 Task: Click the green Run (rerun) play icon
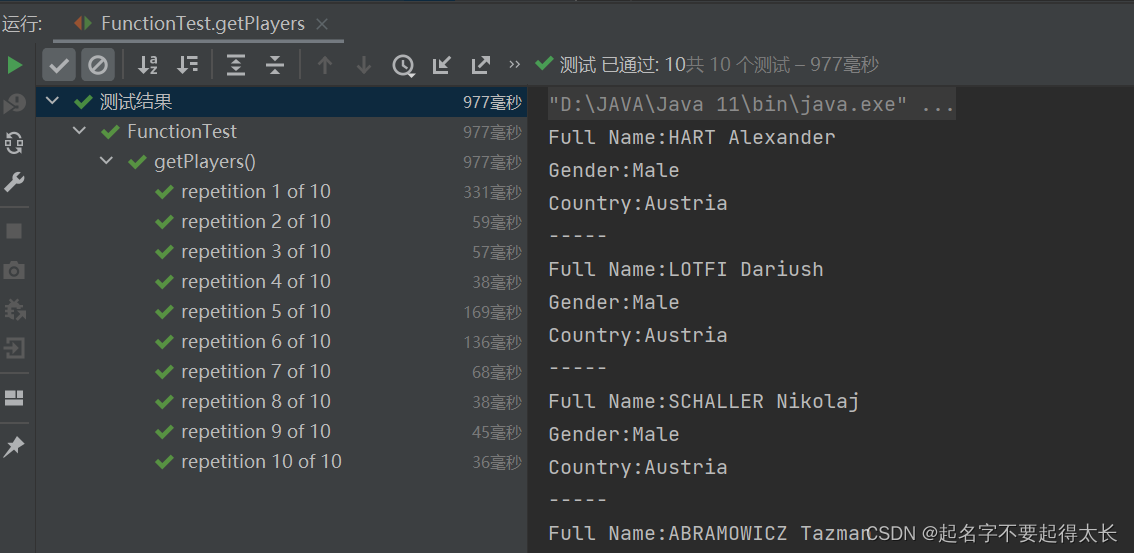[14, 66]
